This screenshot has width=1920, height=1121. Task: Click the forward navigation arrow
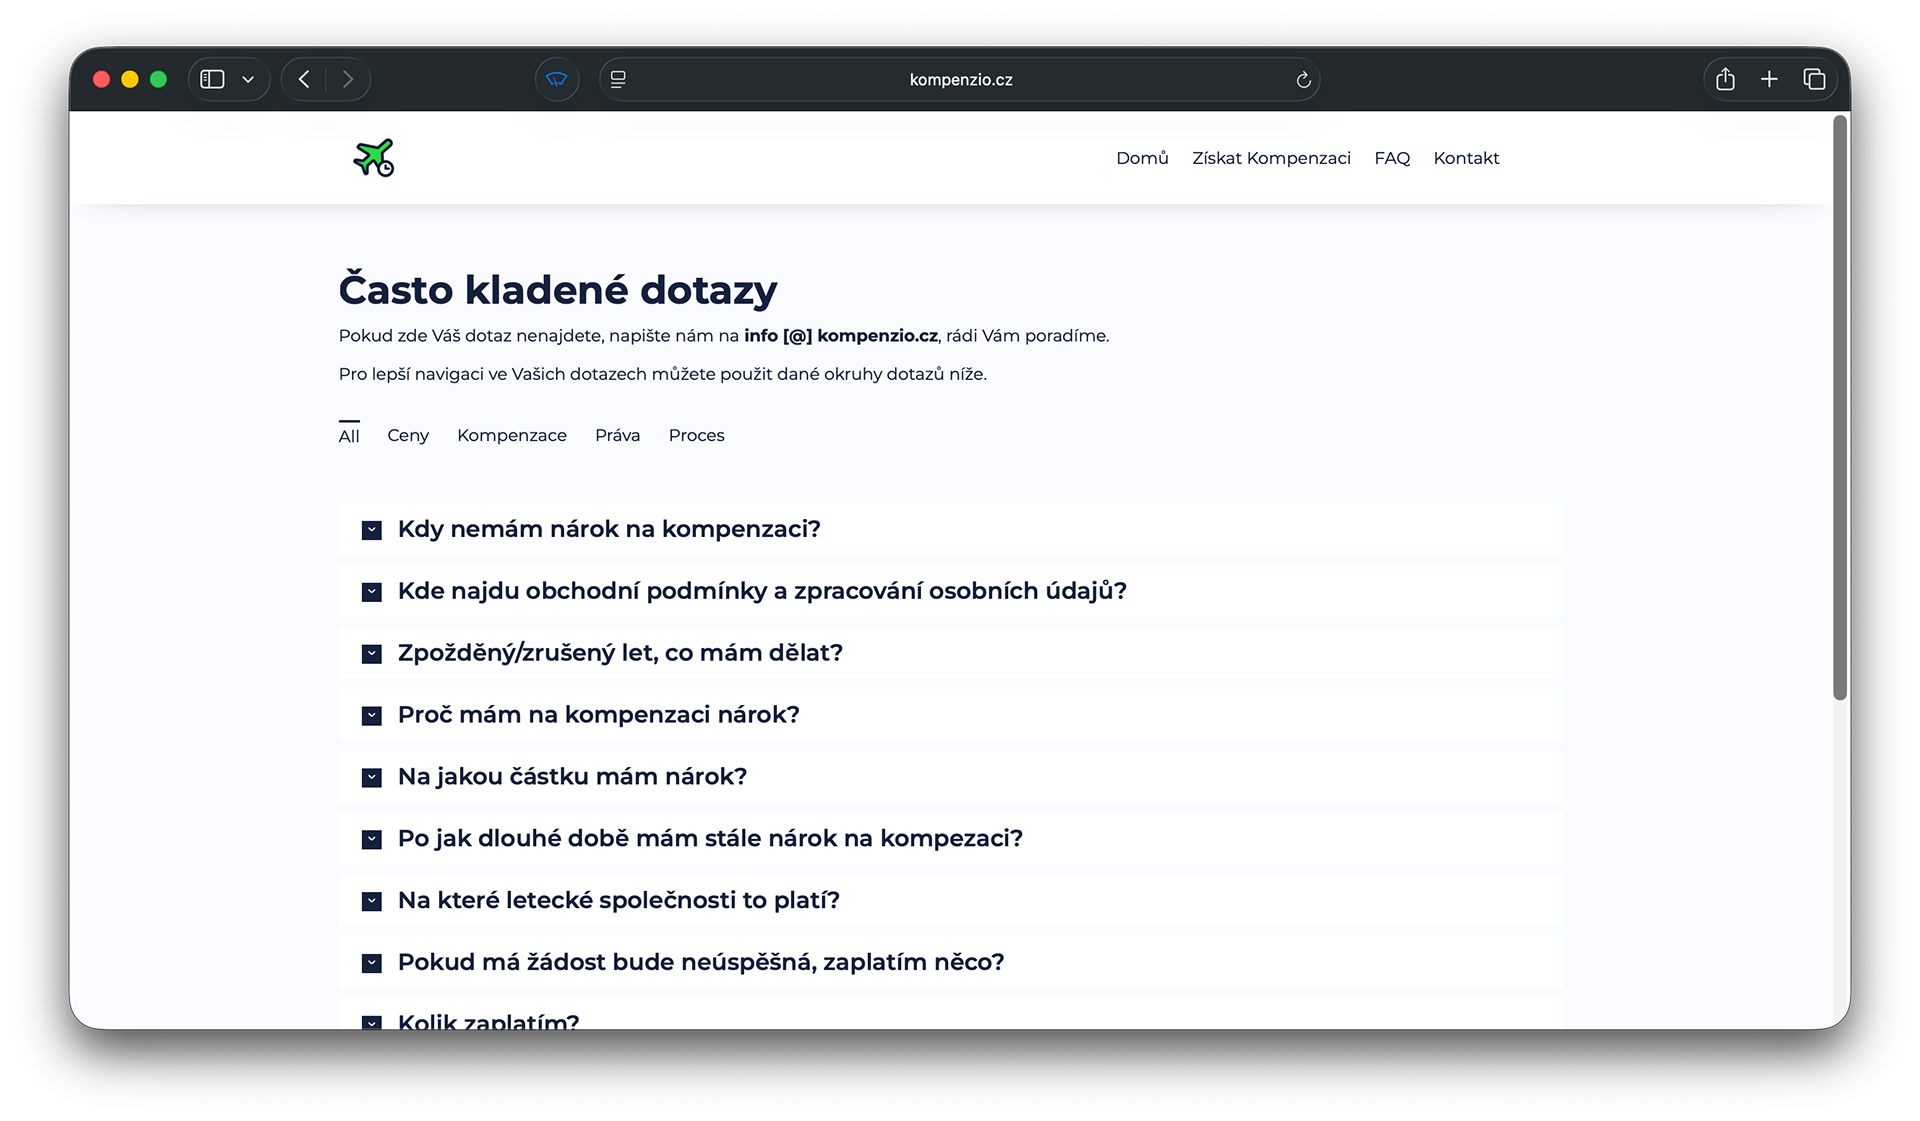coord(347,79)
